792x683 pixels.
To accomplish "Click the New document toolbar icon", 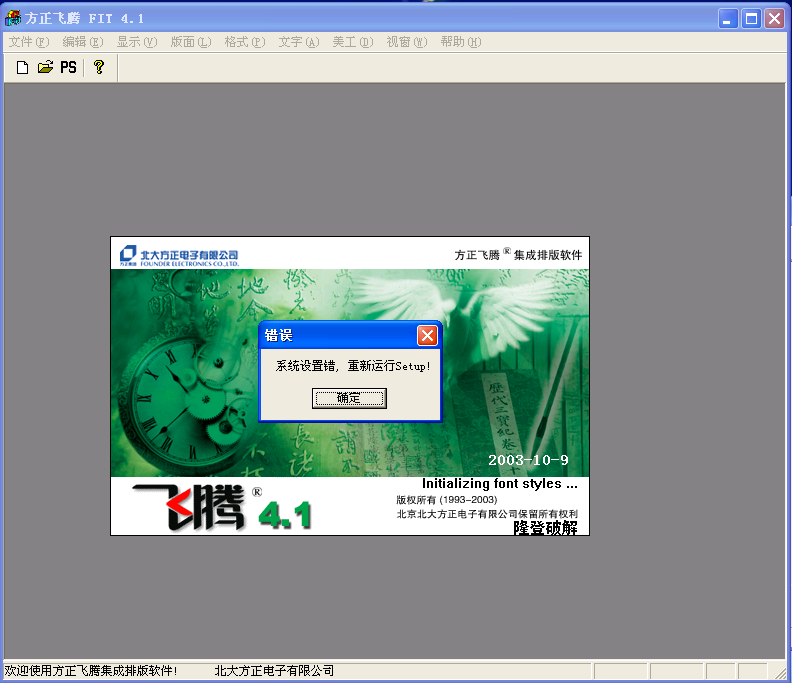I will pos(22,67).
